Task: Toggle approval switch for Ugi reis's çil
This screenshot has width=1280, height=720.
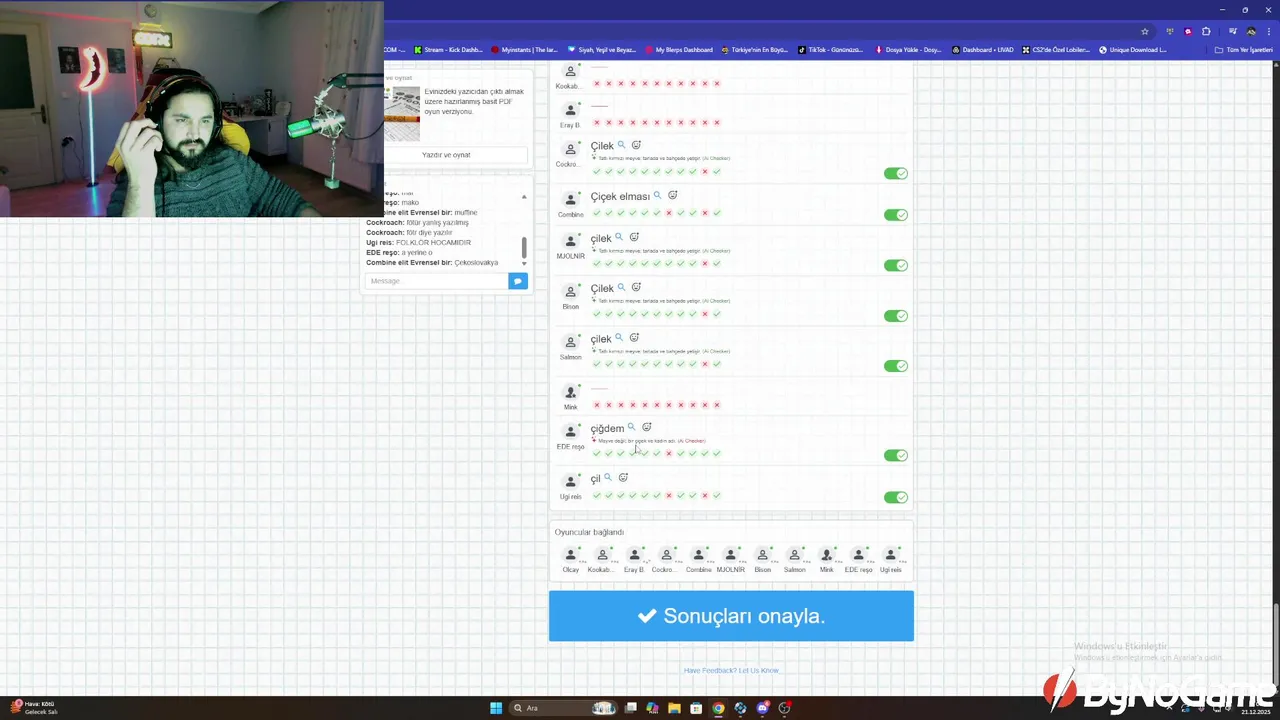Action: 895,497
